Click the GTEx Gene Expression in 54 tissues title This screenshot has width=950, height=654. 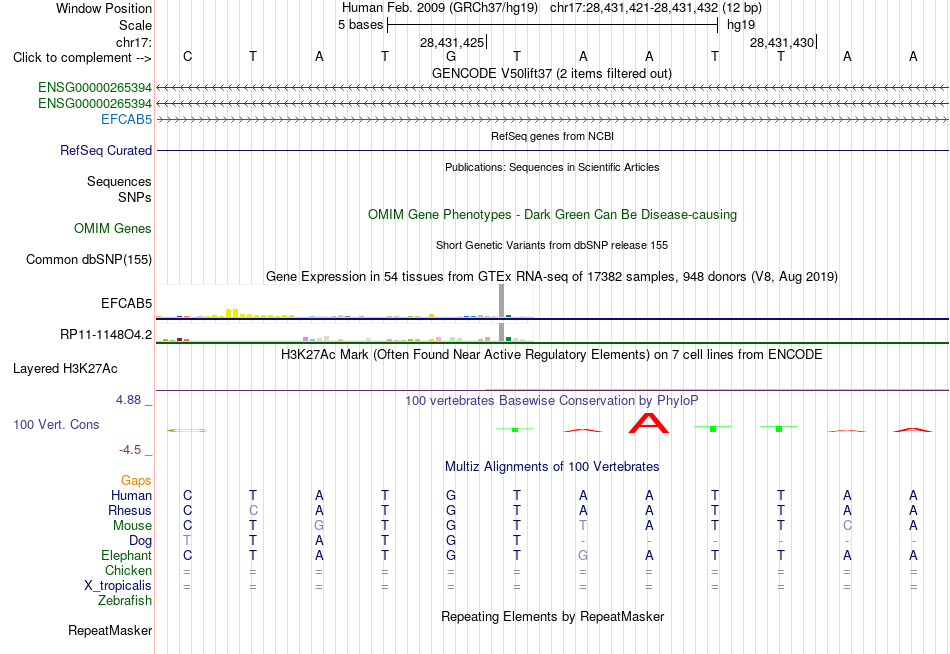552,276
